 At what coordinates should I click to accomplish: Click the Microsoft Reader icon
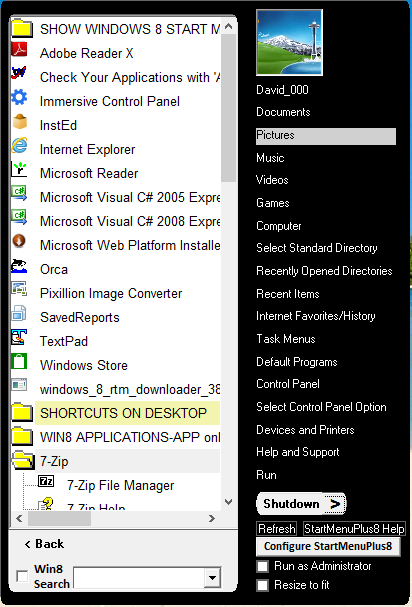[19, 170]
